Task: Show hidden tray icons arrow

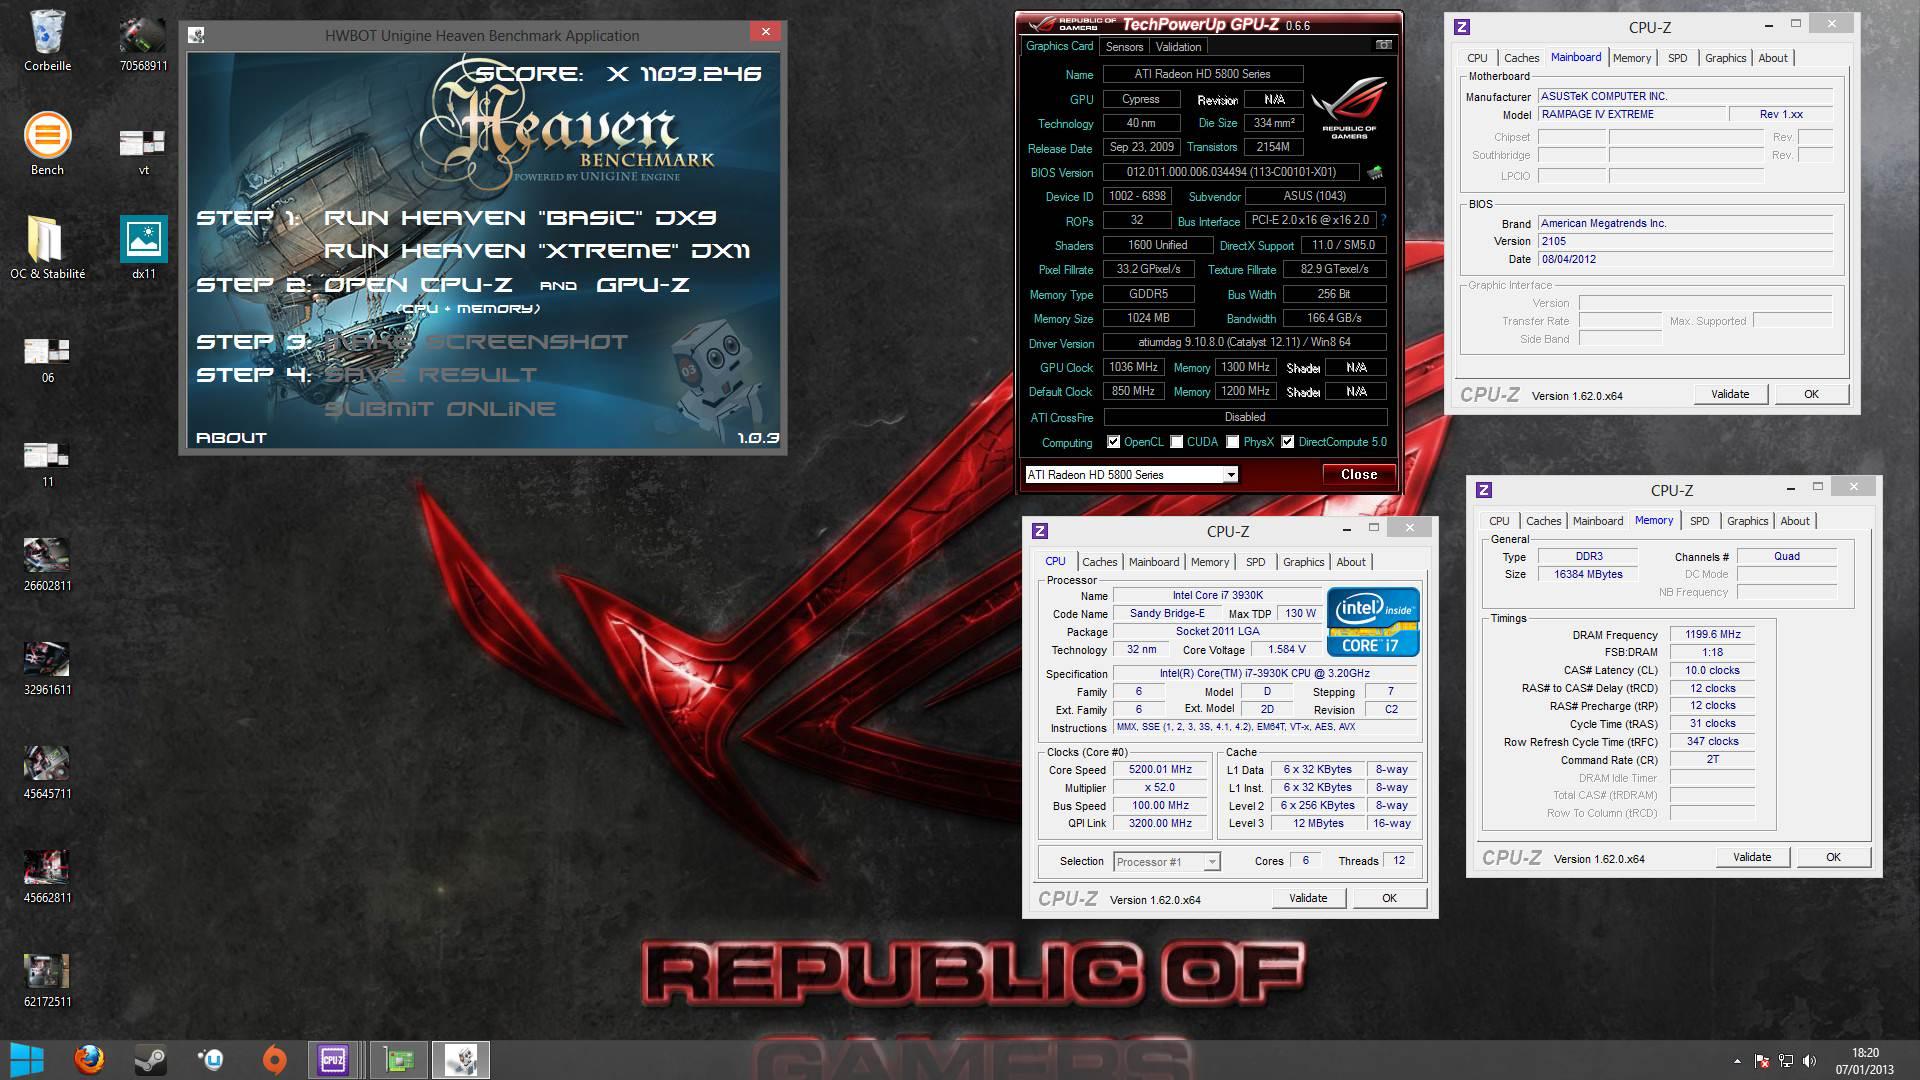Action: point(1737,1061)
